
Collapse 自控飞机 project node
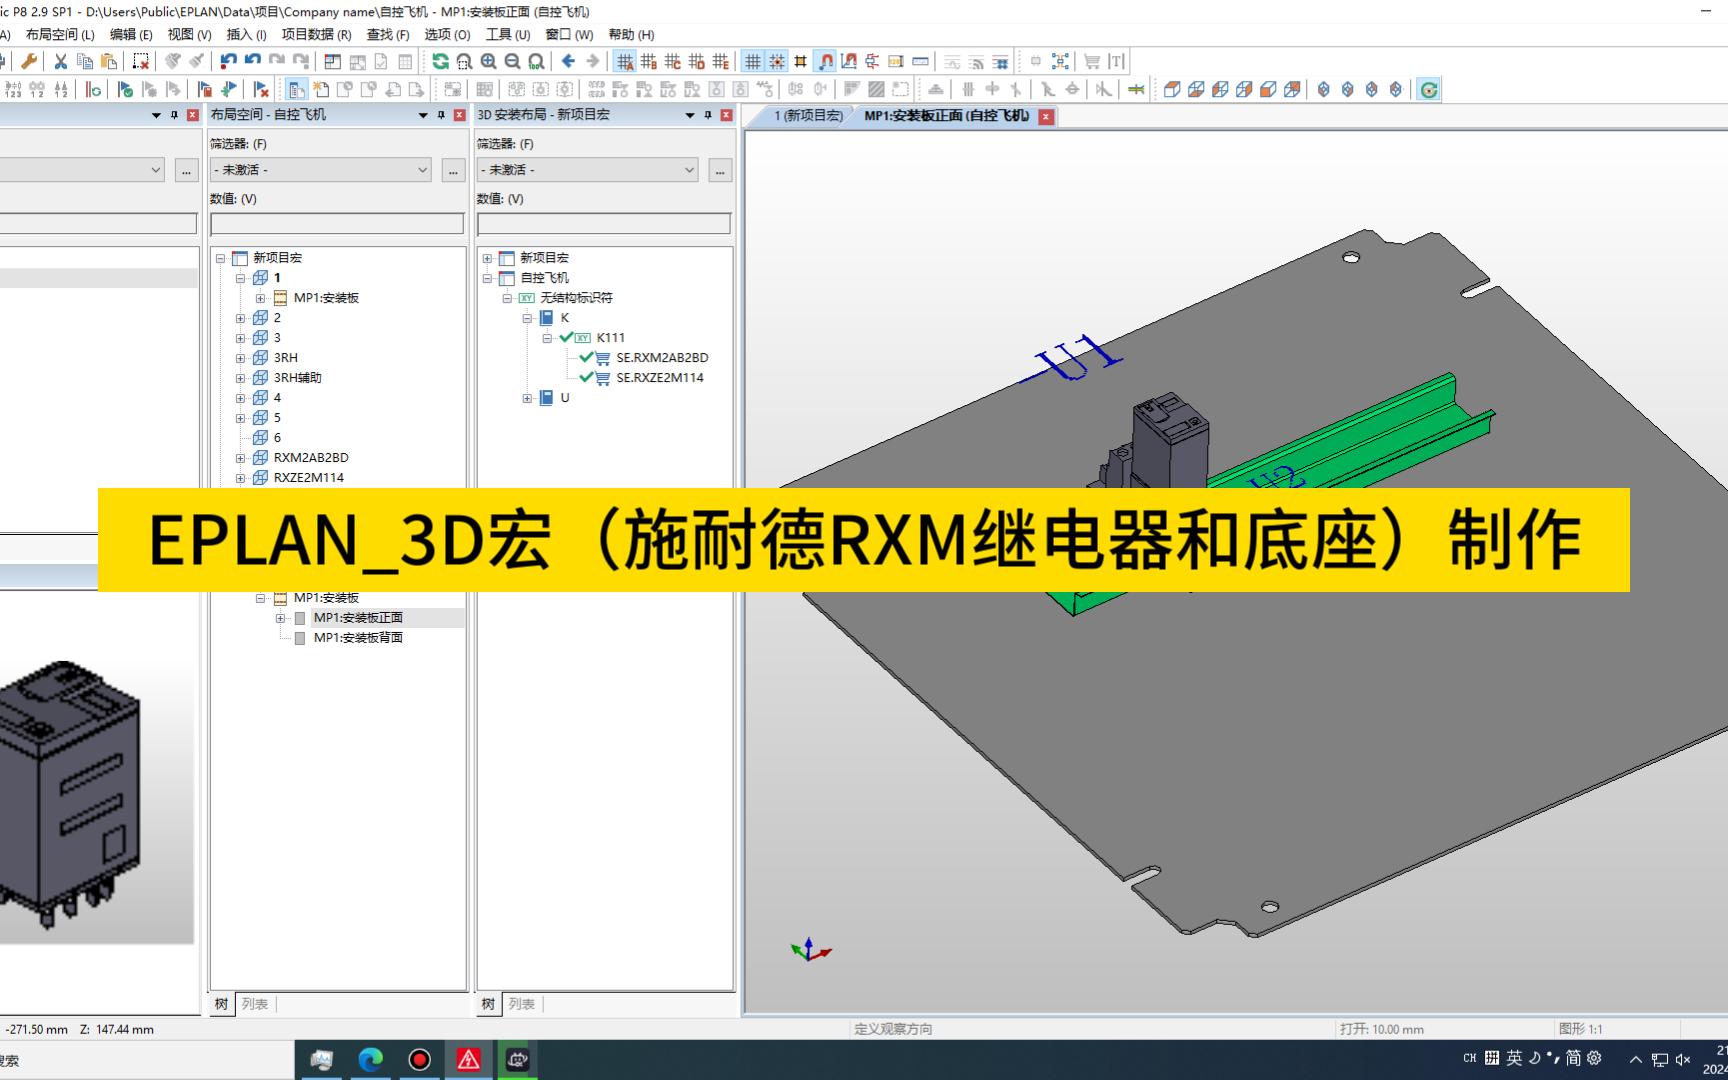487,278
